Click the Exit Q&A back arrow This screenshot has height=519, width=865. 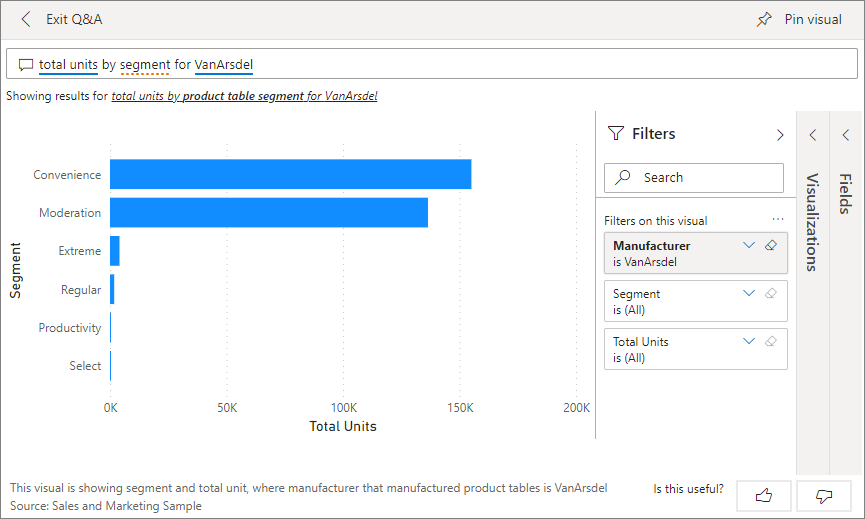pos(26,19)
